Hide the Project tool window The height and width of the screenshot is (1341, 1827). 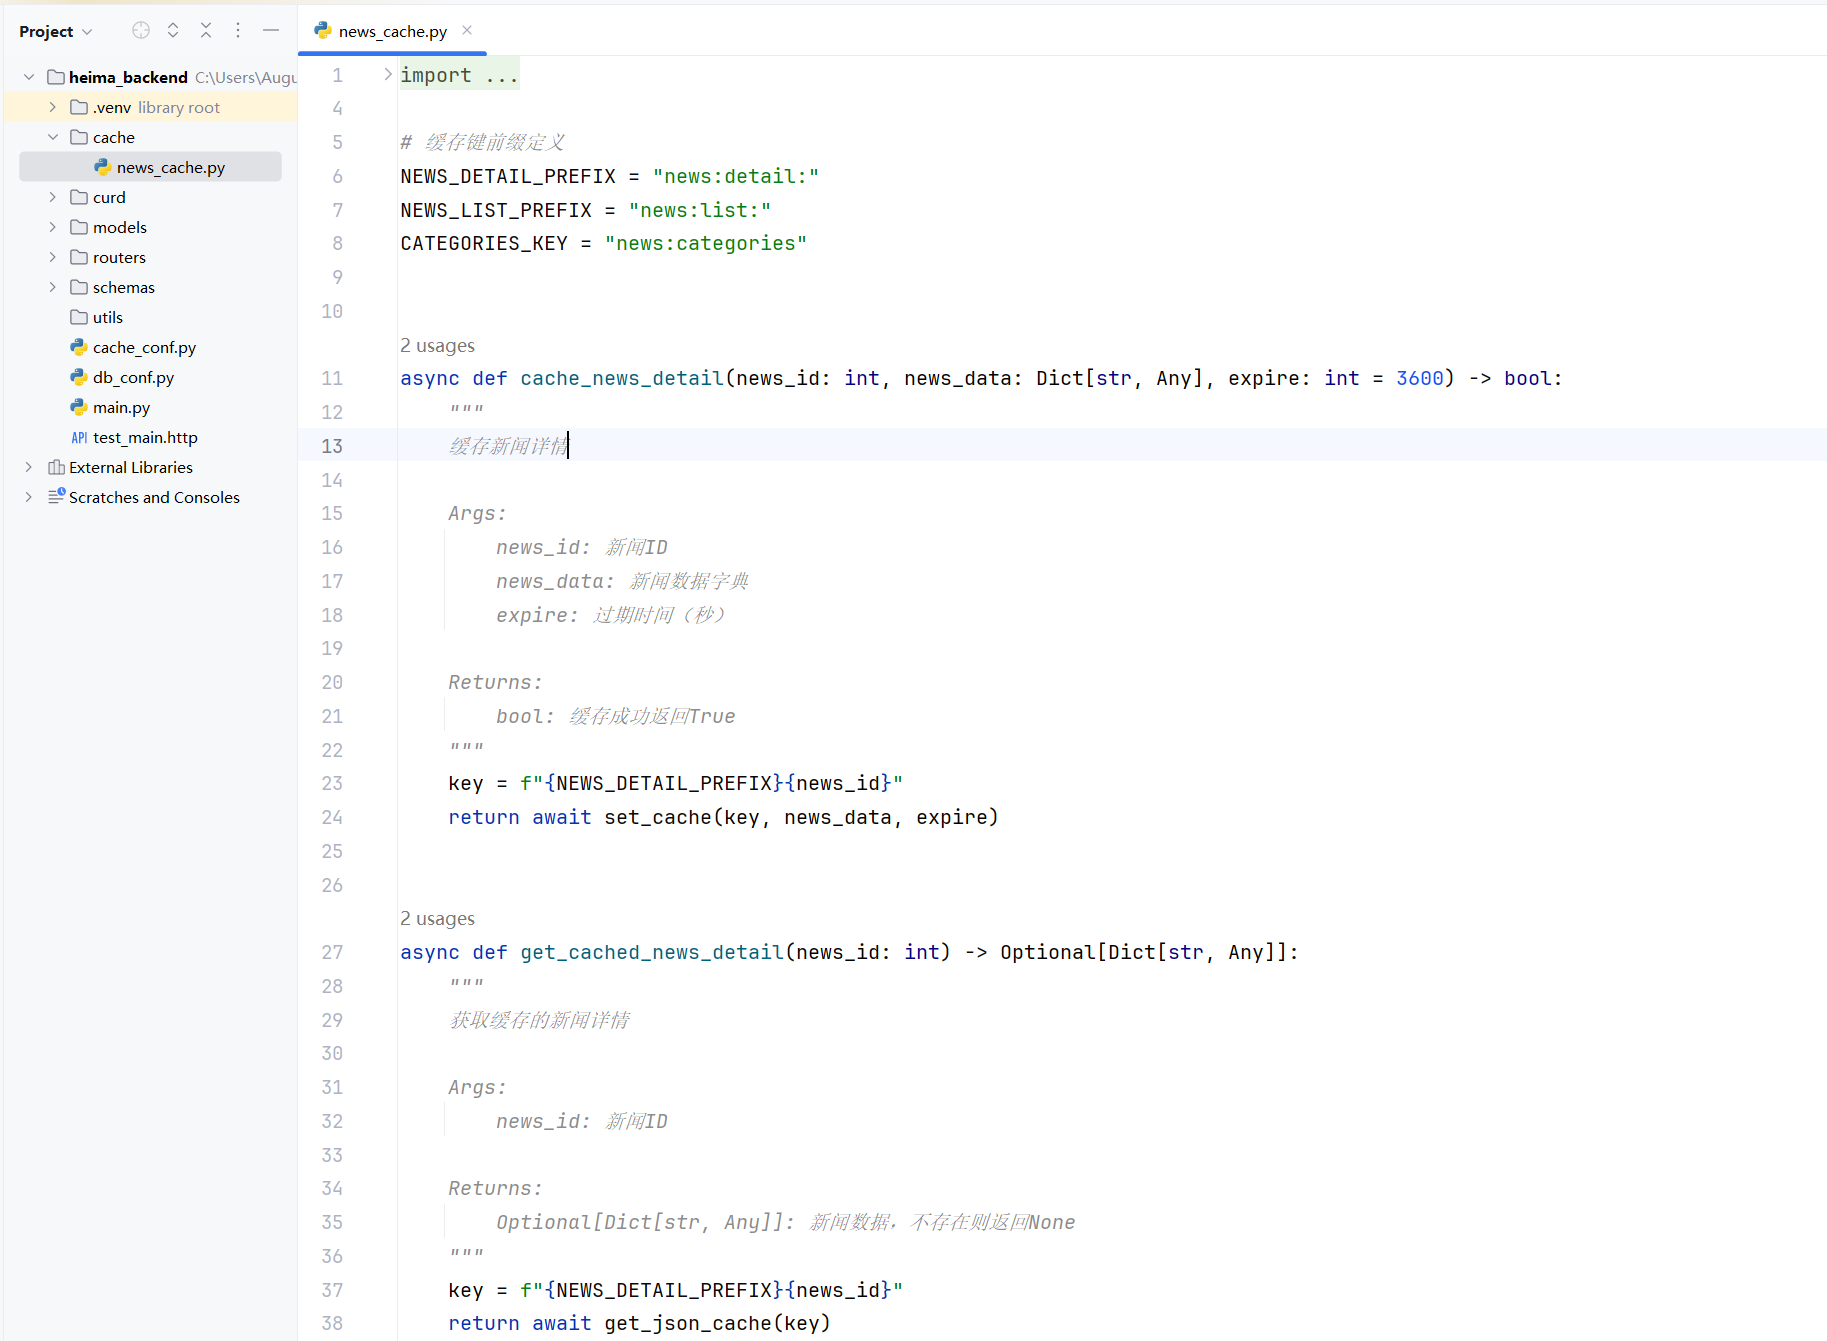[x=271, y=30]
